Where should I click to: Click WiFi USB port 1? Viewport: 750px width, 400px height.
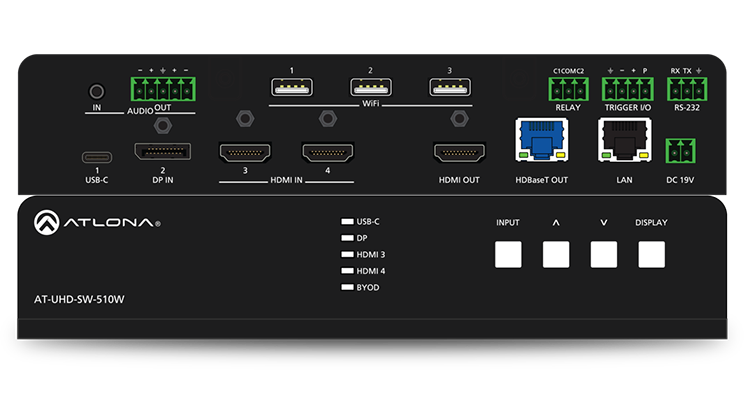292,87
